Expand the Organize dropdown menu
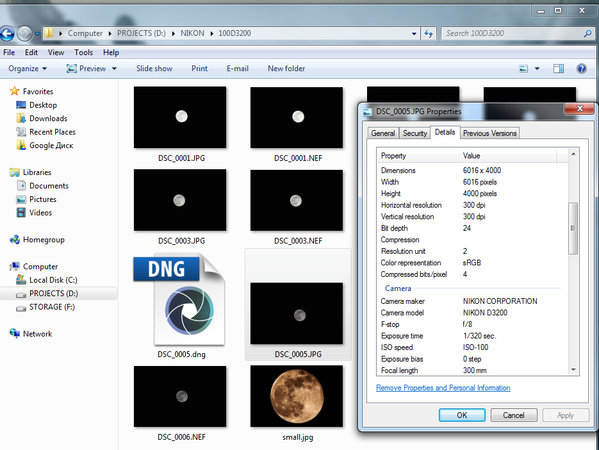599x450 pixels. click(x=28, y=69)
